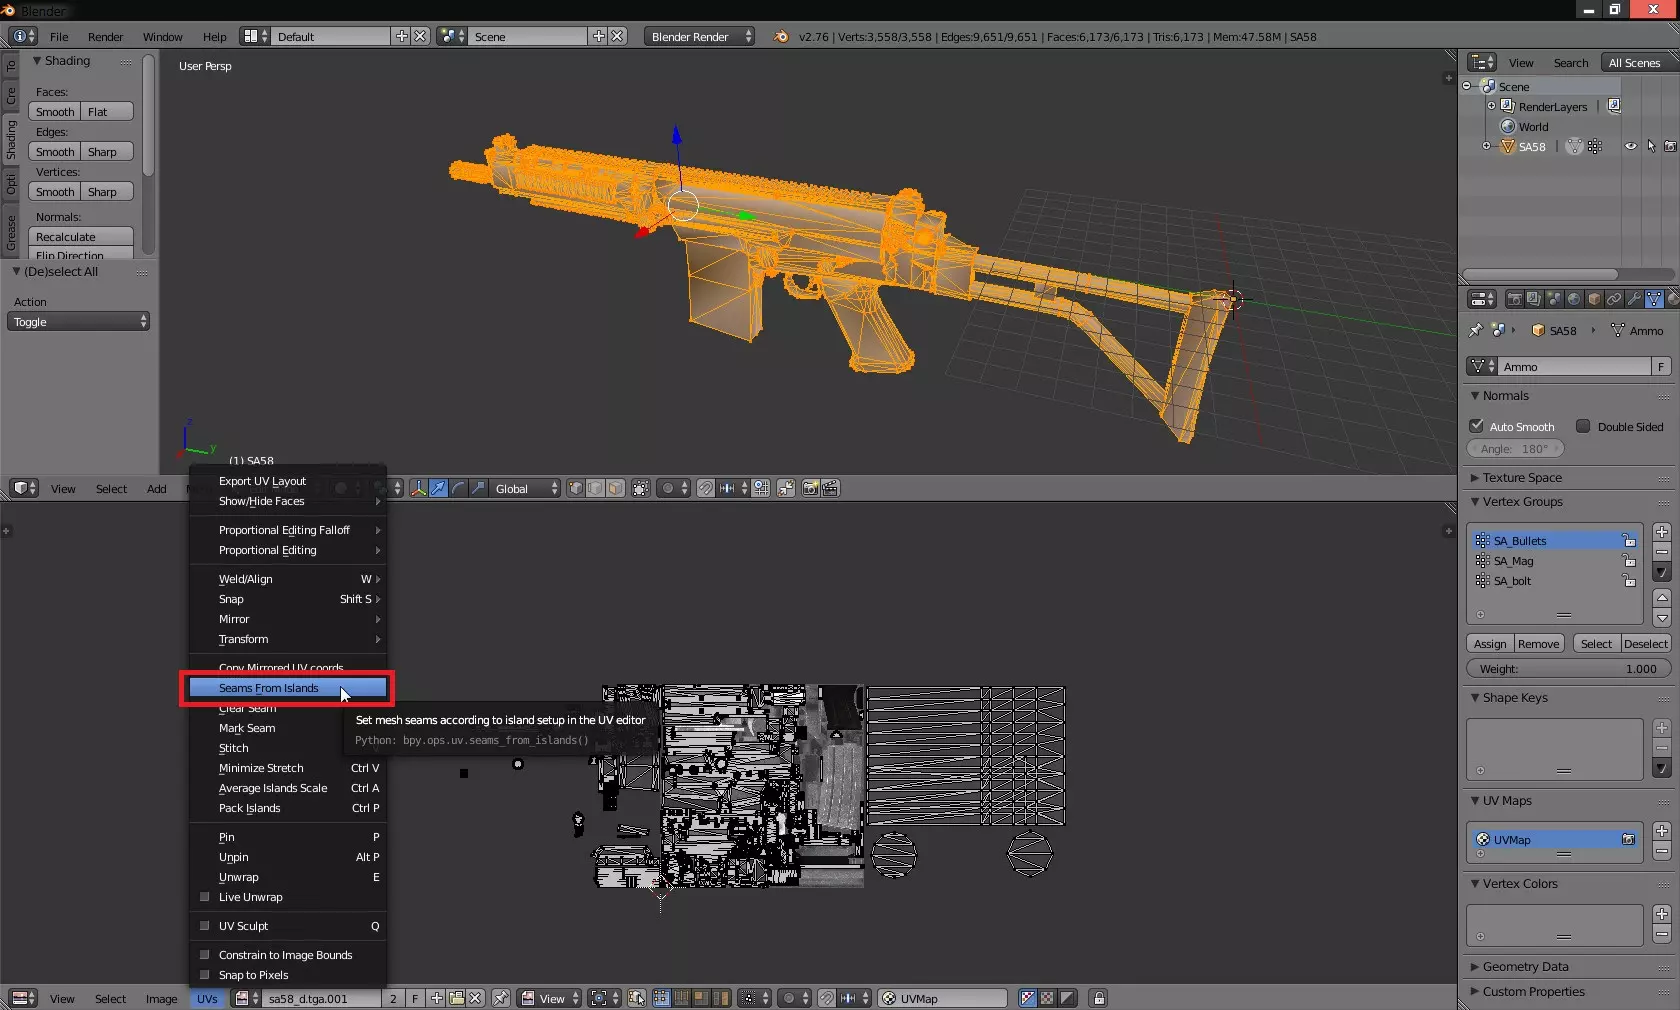Collapse the Vertex Groups panel
The image size is (1680, 1010).
pyautogui.click(x=1522, y=502)
